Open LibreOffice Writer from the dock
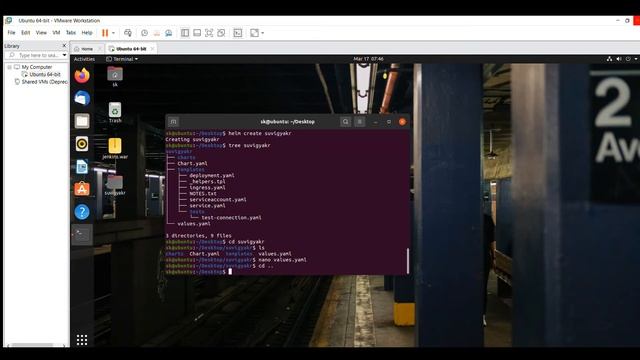This screenshot has width=640, height=360. coord(82,167)
